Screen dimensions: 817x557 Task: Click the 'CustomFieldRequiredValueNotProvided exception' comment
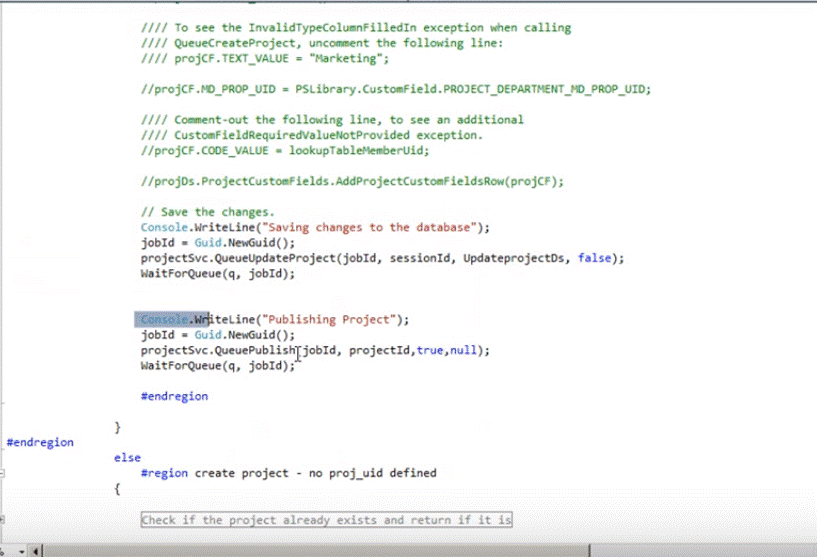pyautogui.click(x=312, y=135)
